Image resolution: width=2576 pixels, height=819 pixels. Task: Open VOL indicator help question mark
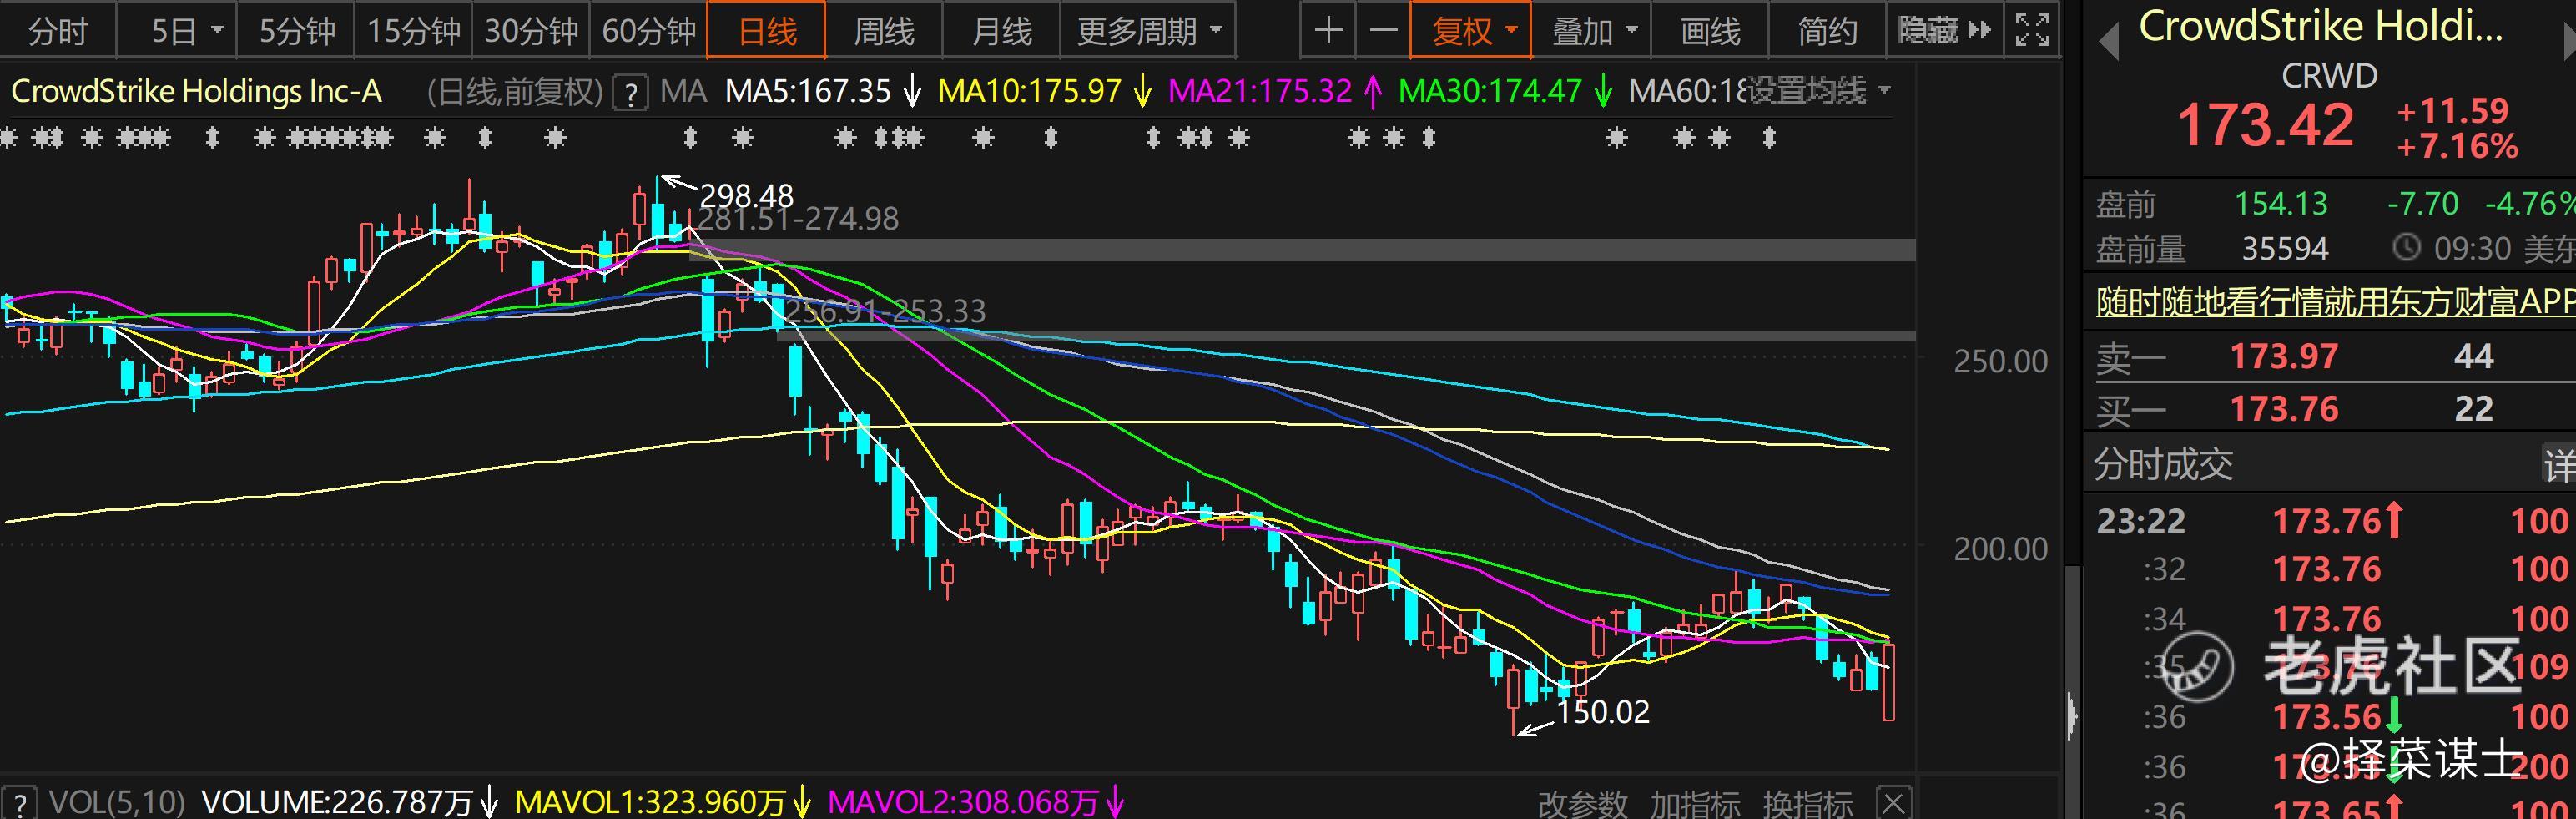point(20,803)
